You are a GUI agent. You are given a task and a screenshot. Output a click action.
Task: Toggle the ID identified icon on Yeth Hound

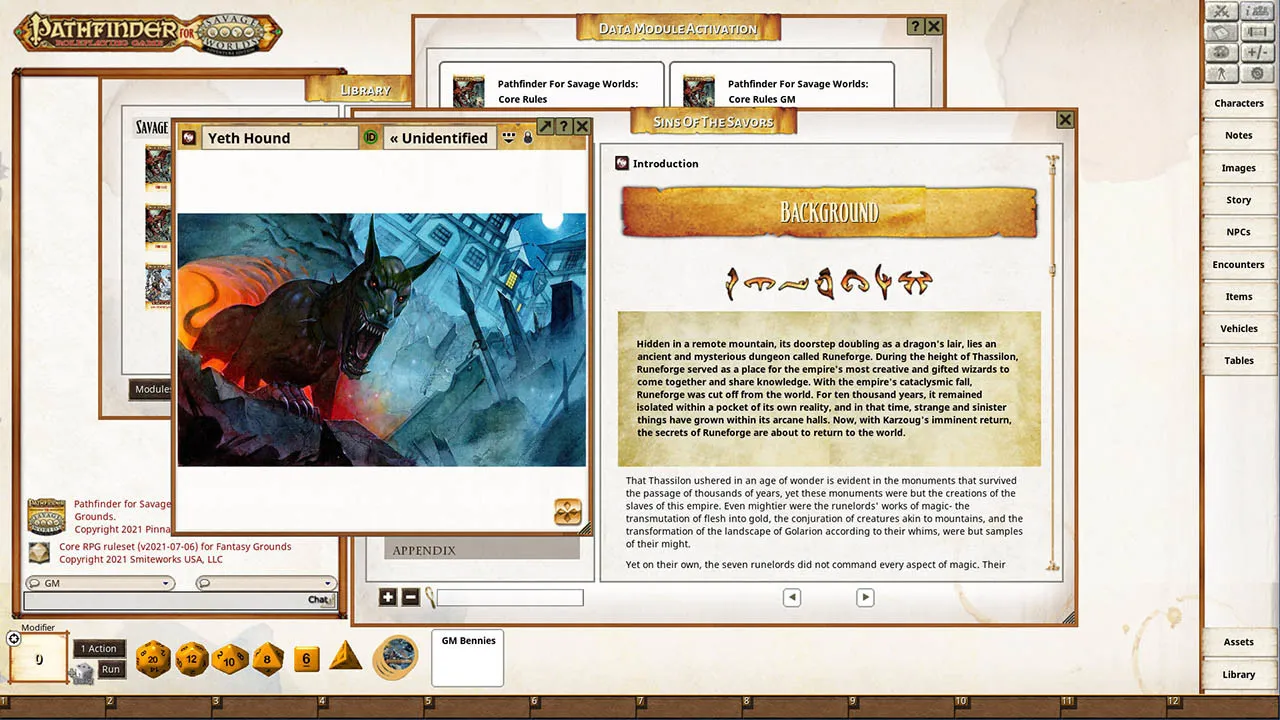(370, 138)
